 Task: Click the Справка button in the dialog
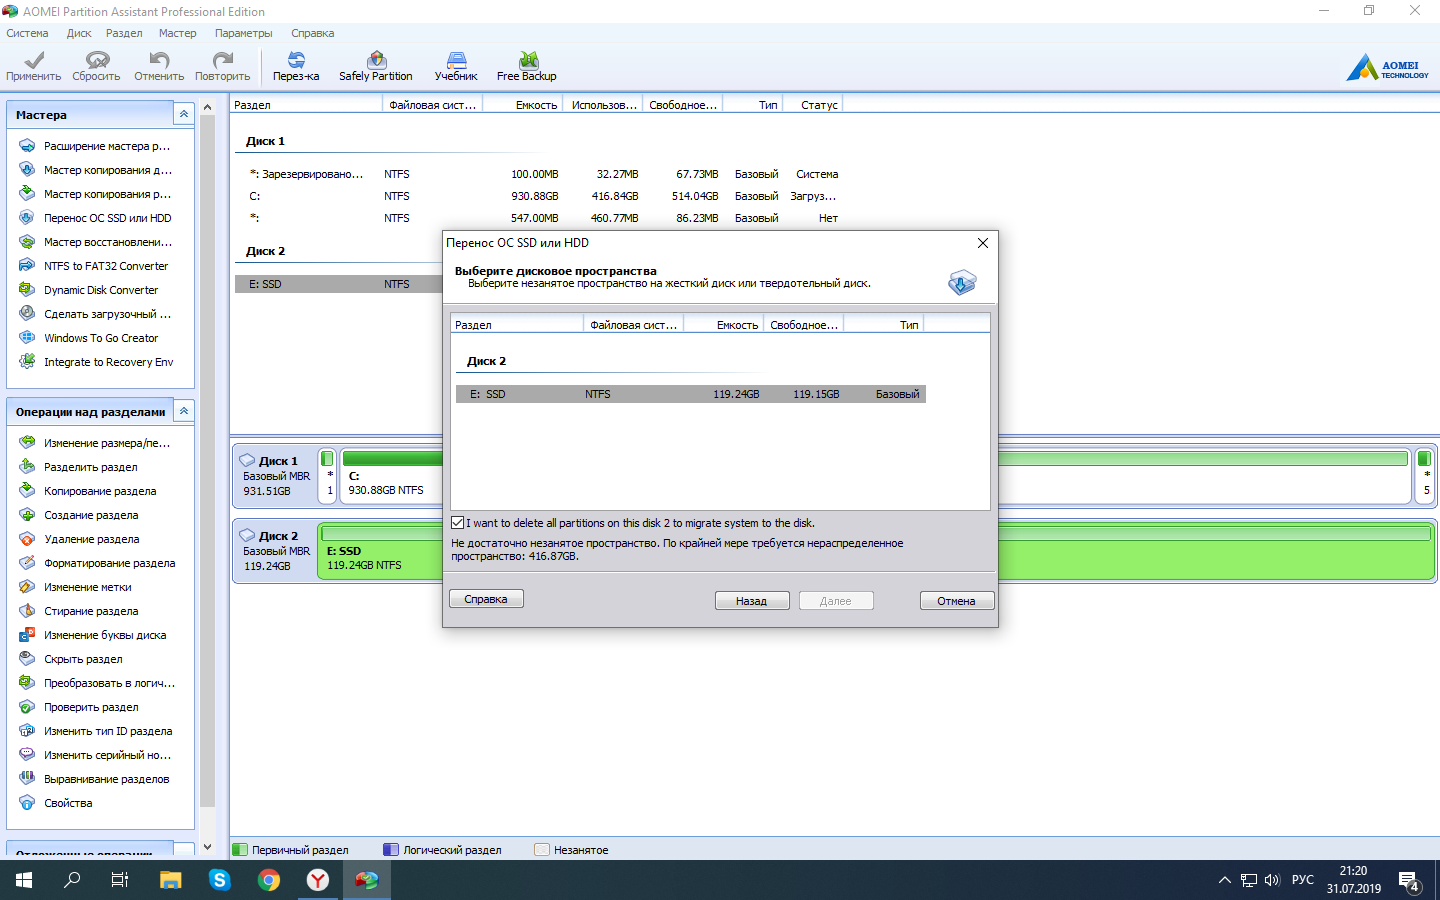tap(486, 599)
